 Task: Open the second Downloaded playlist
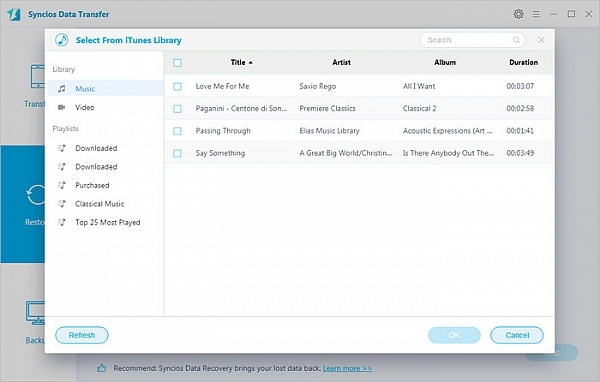(x=96, y=167)
